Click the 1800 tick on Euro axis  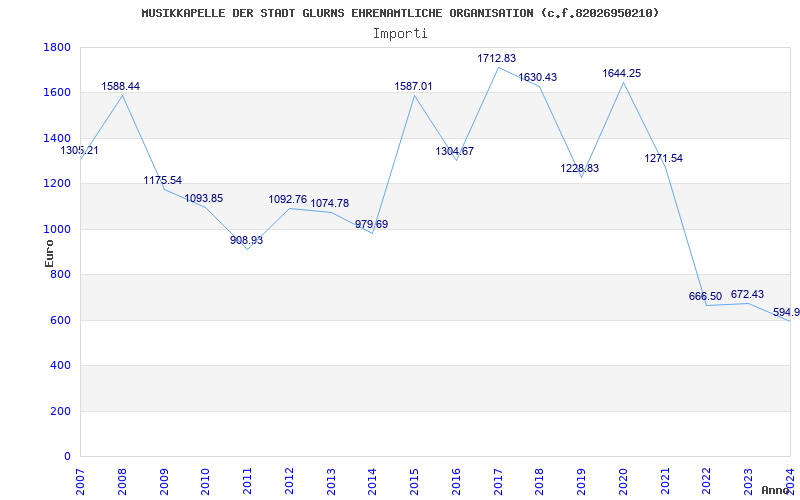tap(57, 48)
